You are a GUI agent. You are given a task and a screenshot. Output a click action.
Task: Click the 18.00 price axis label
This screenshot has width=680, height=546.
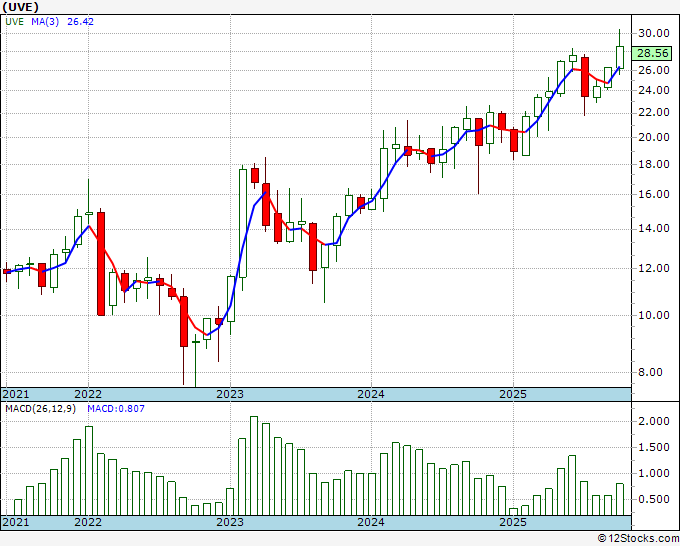[x=654, y=164]
